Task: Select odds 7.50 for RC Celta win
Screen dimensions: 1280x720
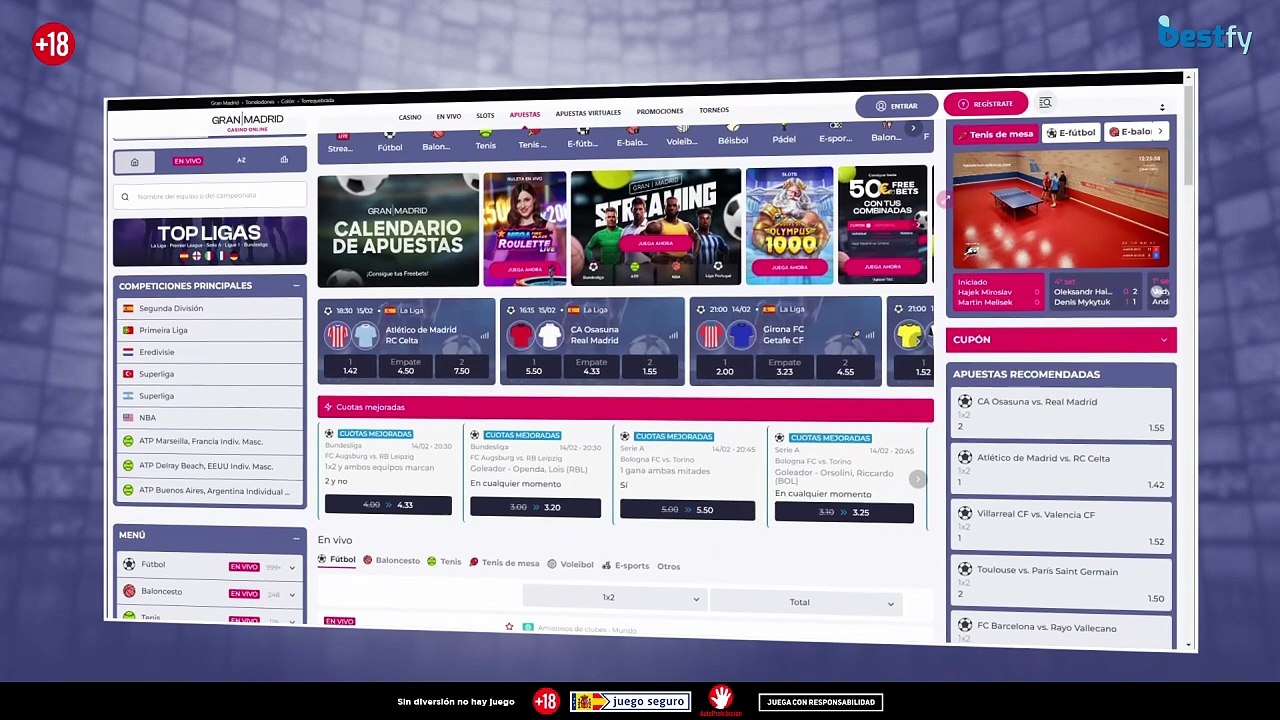Action: pyautogui.click(x=461, y=366)
